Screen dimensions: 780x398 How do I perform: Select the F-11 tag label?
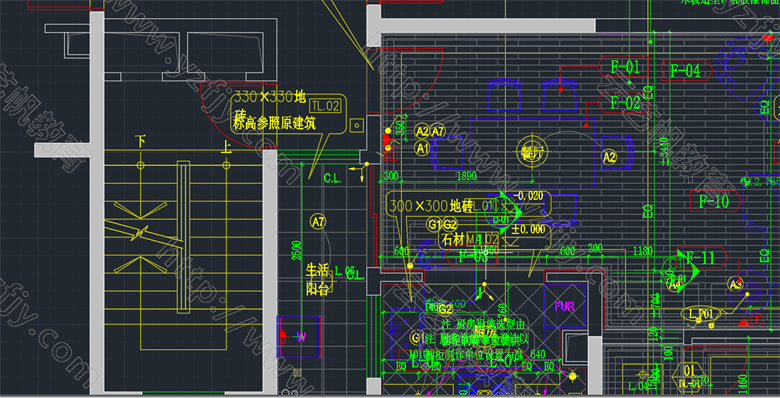point(701,258)
